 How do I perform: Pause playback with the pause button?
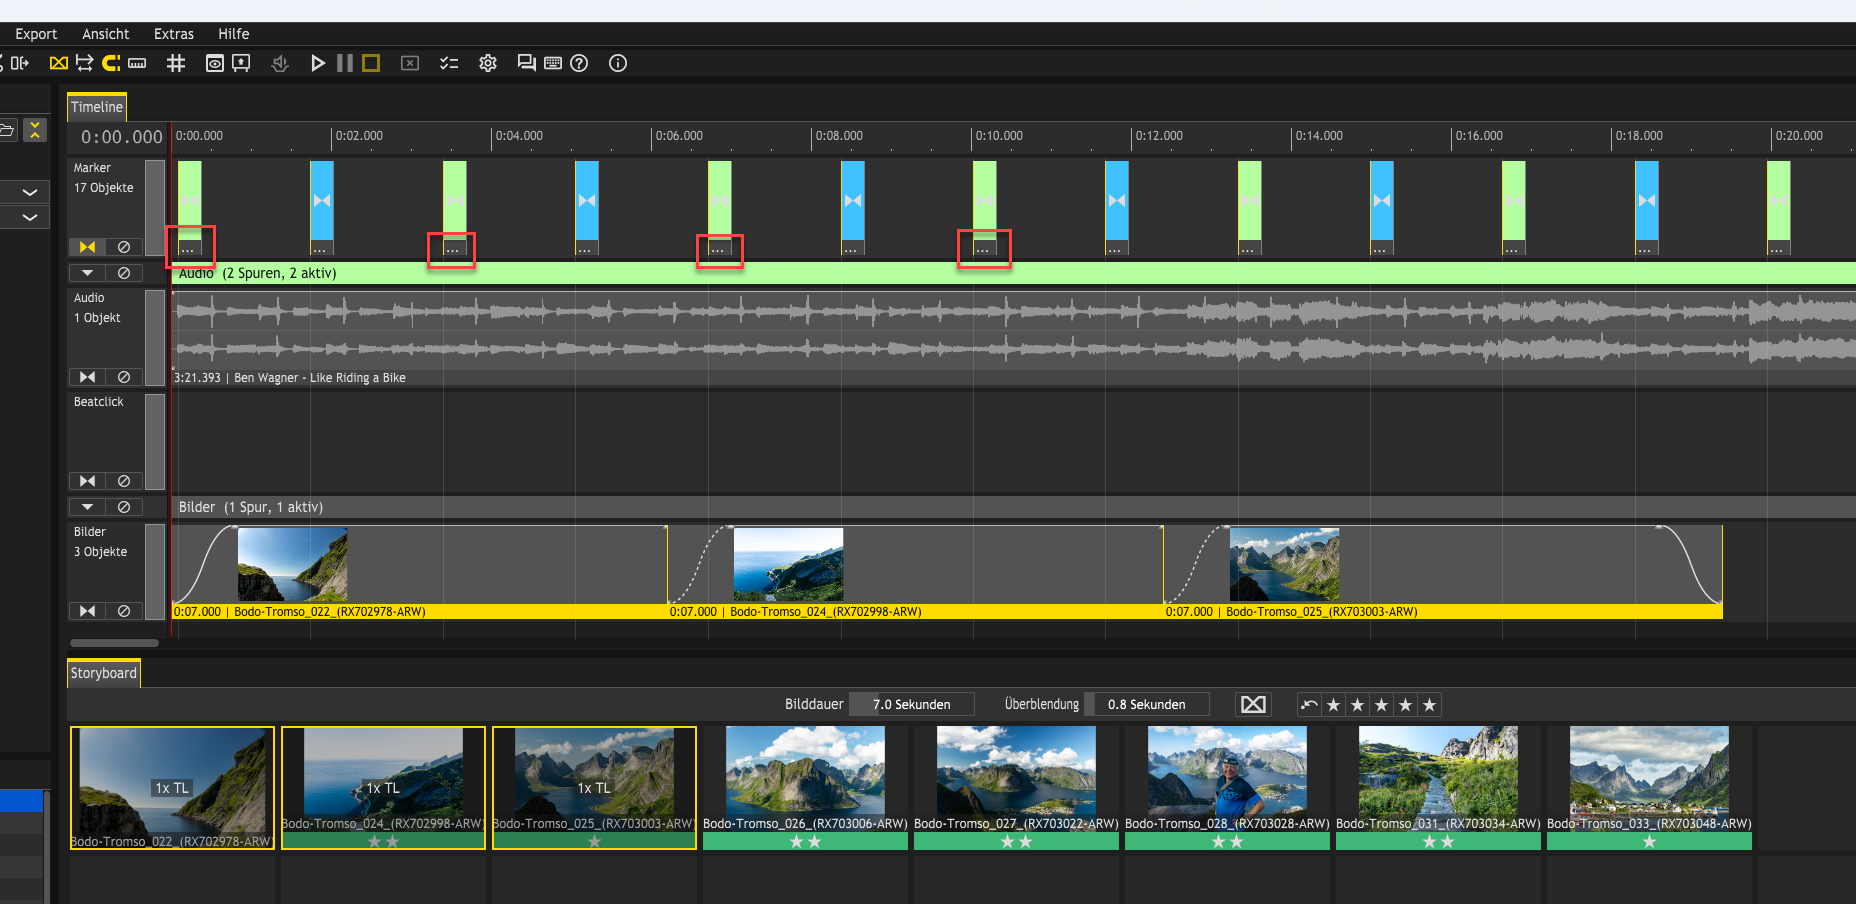(x=345, y=63)
